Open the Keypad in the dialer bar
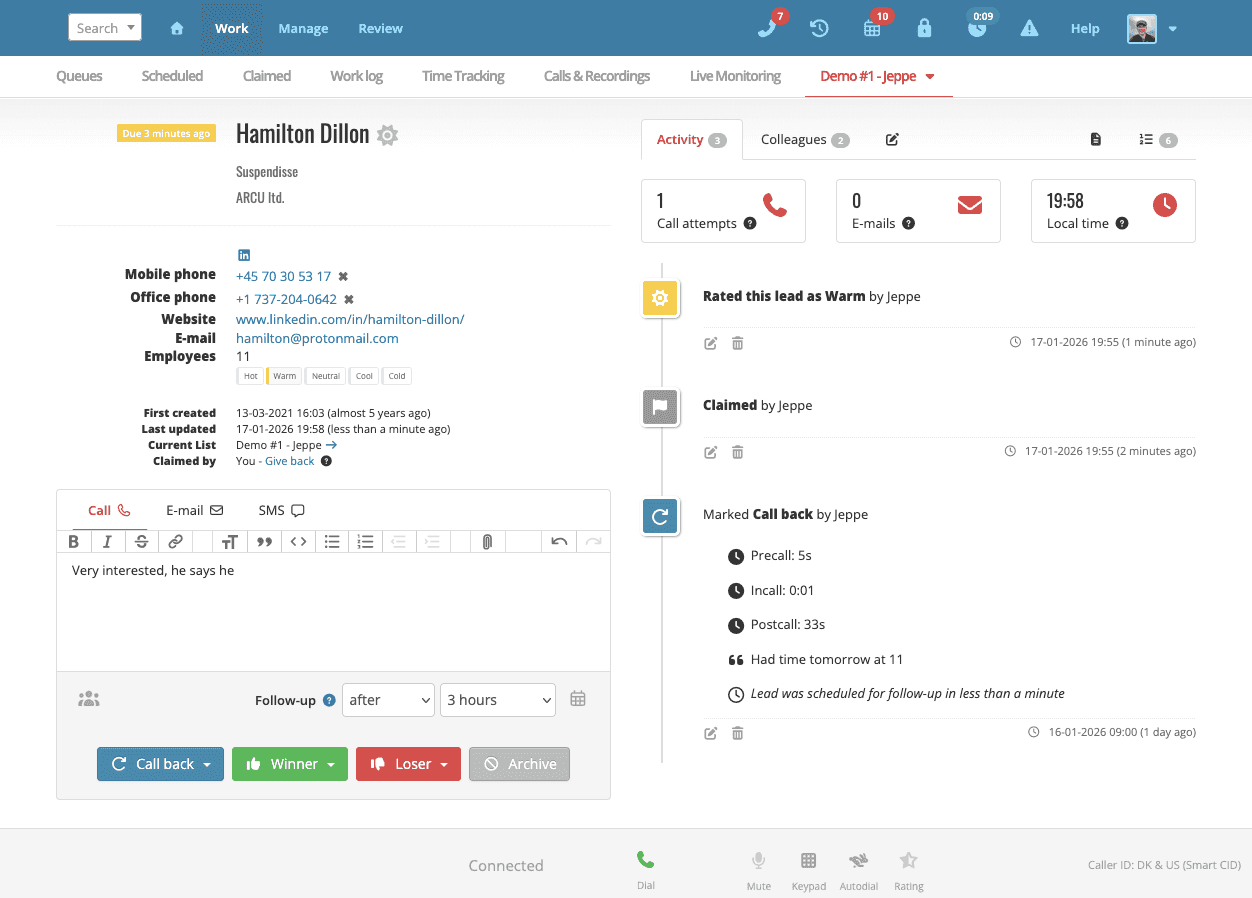The width and height of the screenshot is (1252, 898). click(808, 862)
